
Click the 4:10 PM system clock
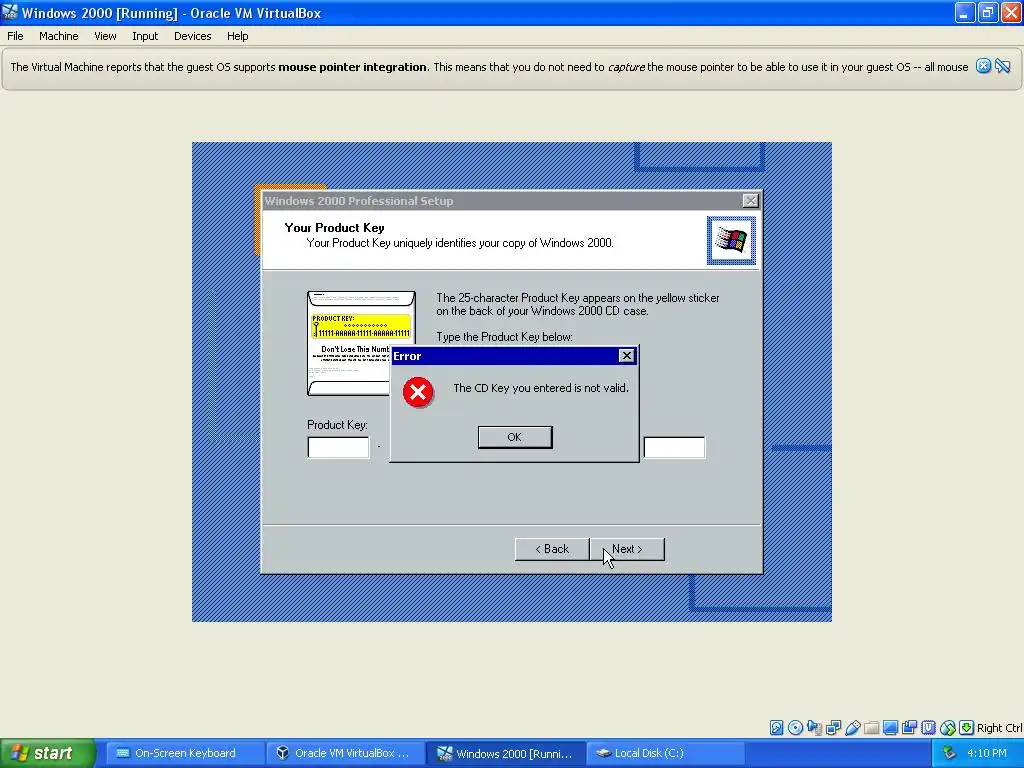(987, 753)
